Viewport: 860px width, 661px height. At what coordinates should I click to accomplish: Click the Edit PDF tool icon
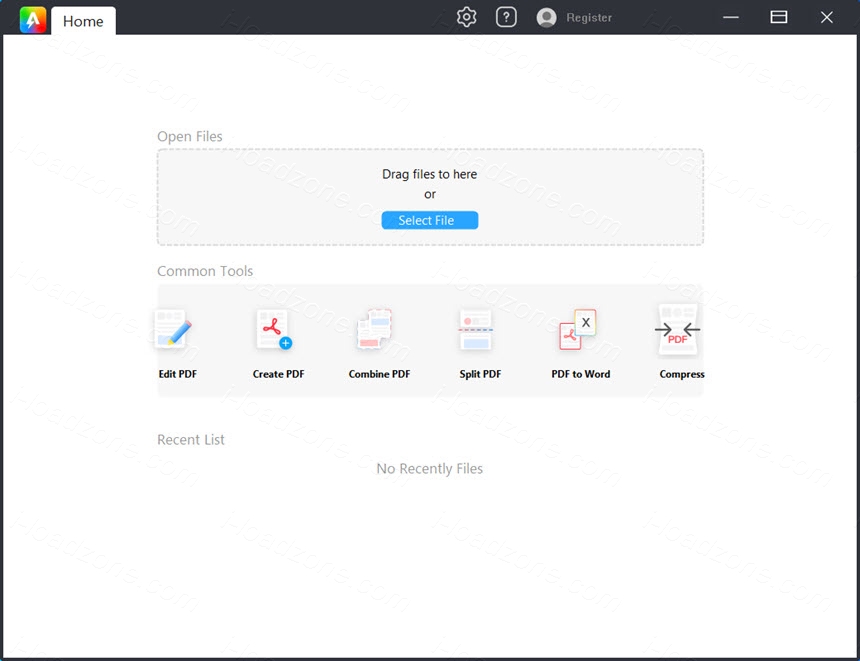(173, 329)
